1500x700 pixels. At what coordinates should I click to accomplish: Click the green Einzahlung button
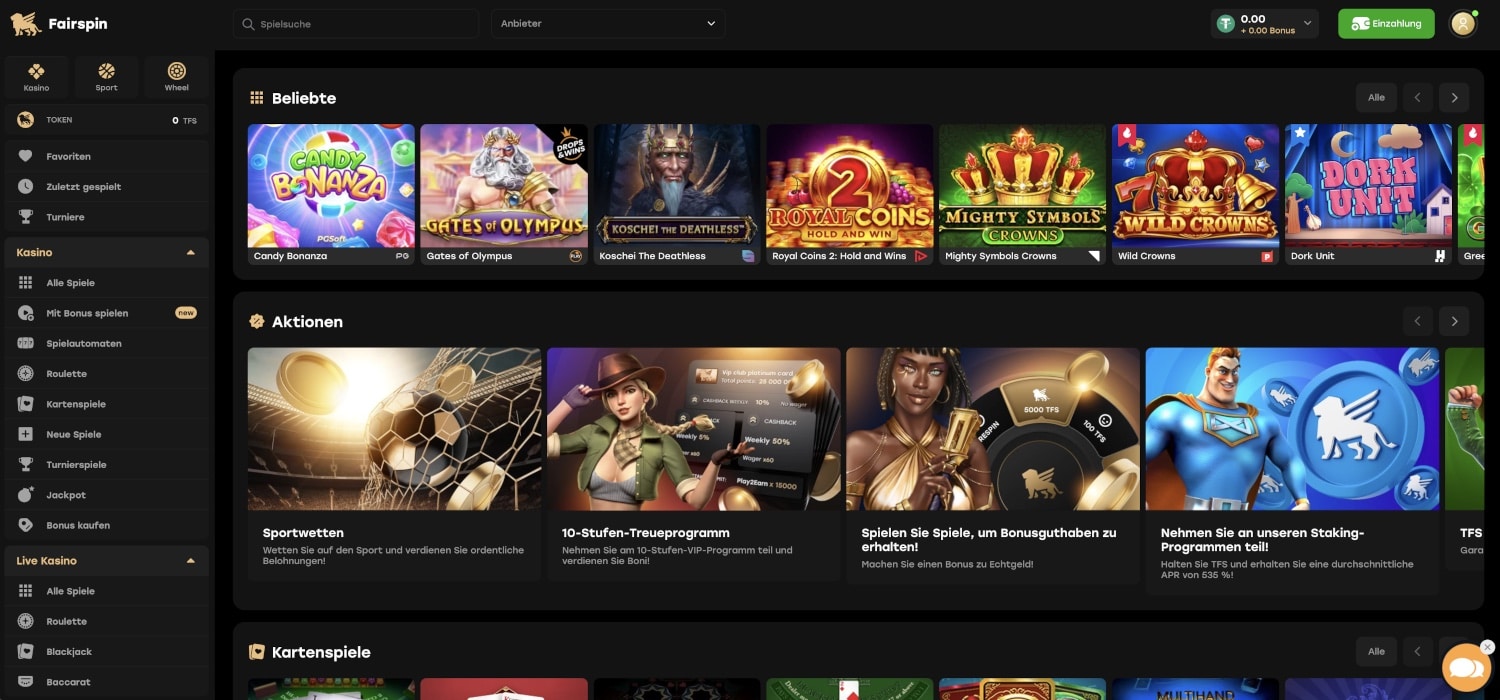coord(1386,23)
